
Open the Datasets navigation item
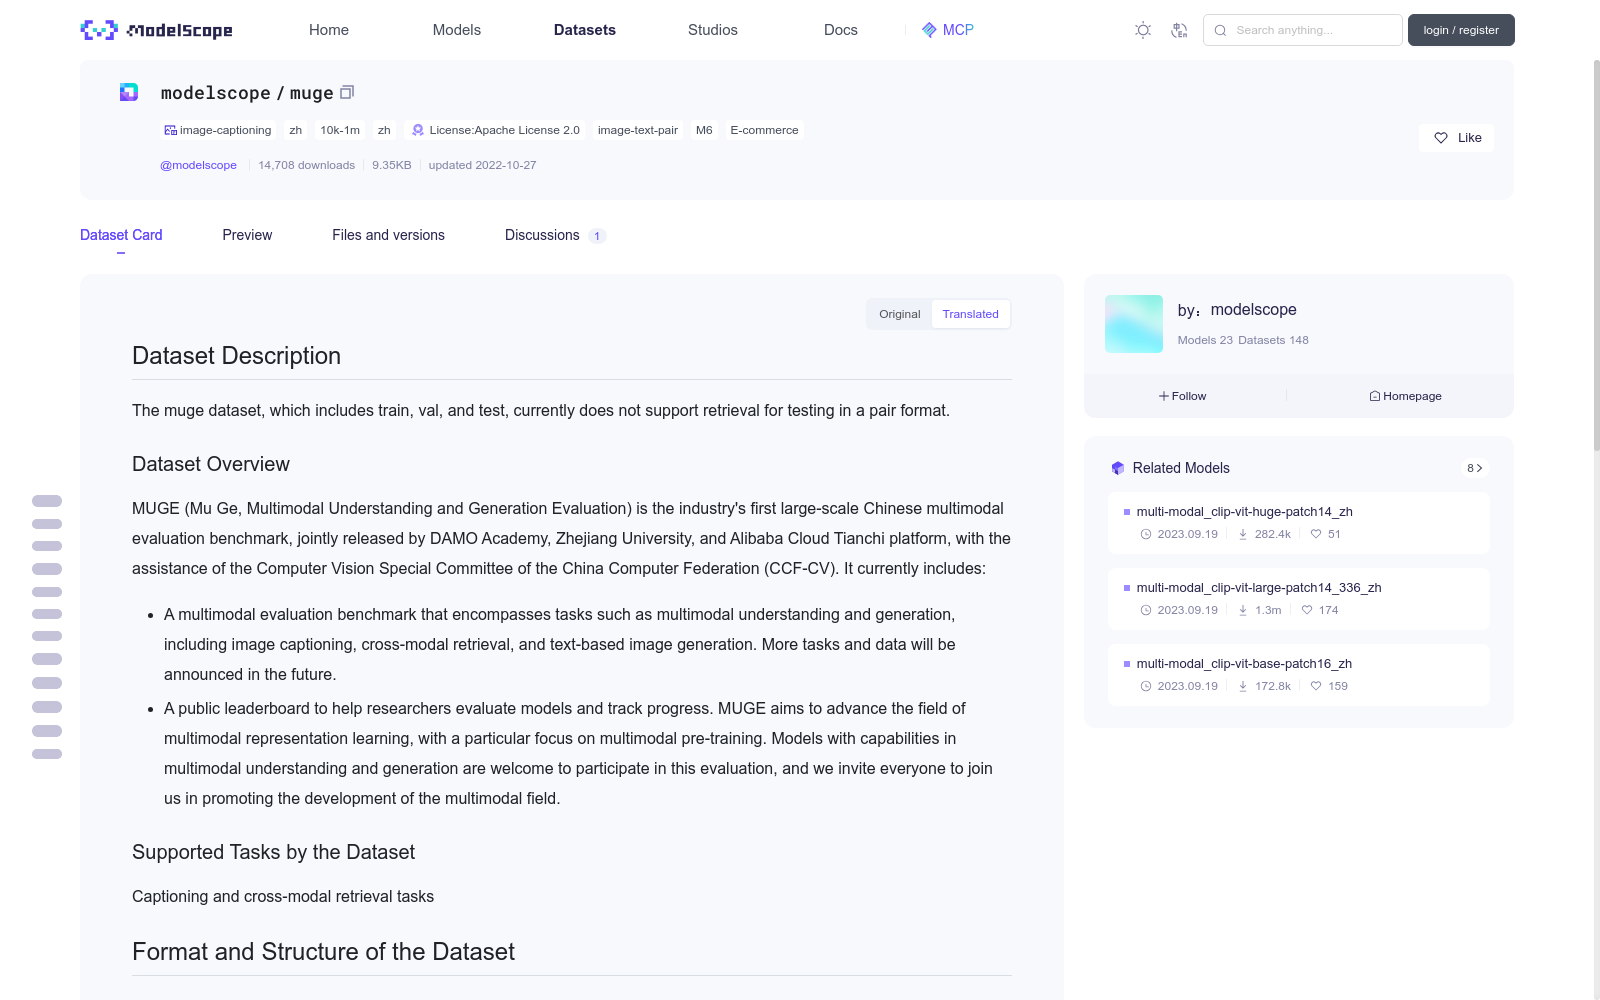[585, 30]
